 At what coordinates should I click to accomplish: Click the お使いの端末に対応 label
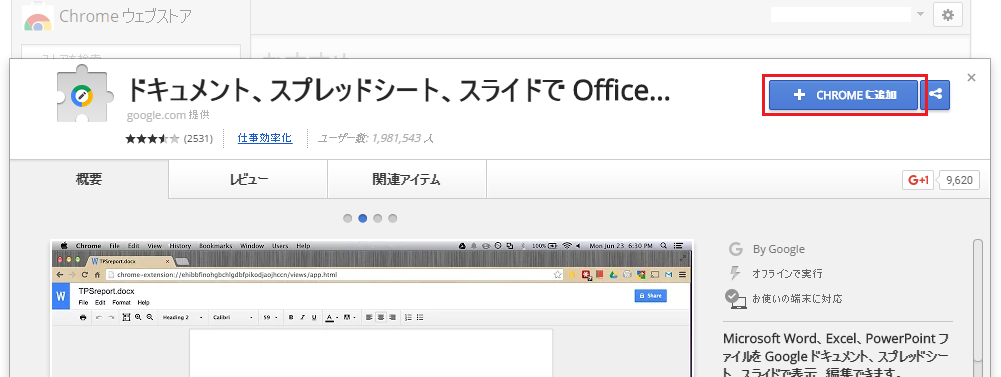pos(797,299)
